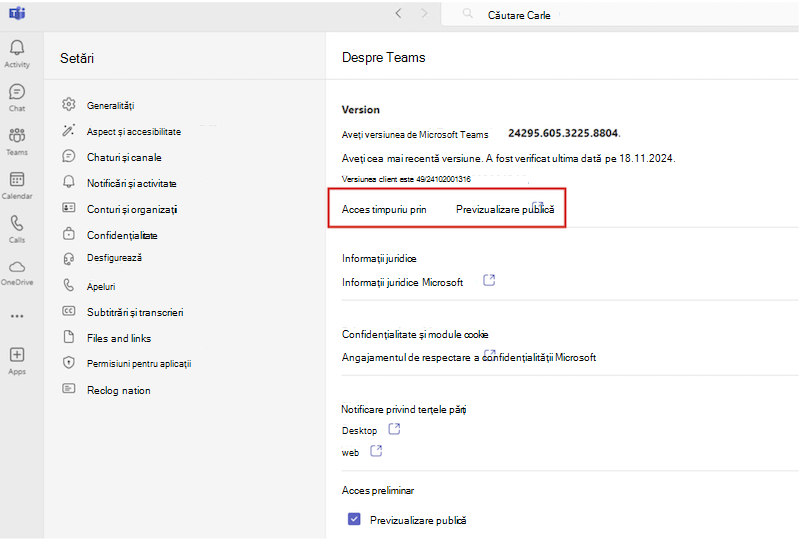Click the Notificare privind terțele părți heading
The height and width of the screenshot is (543, 800).
404,409
